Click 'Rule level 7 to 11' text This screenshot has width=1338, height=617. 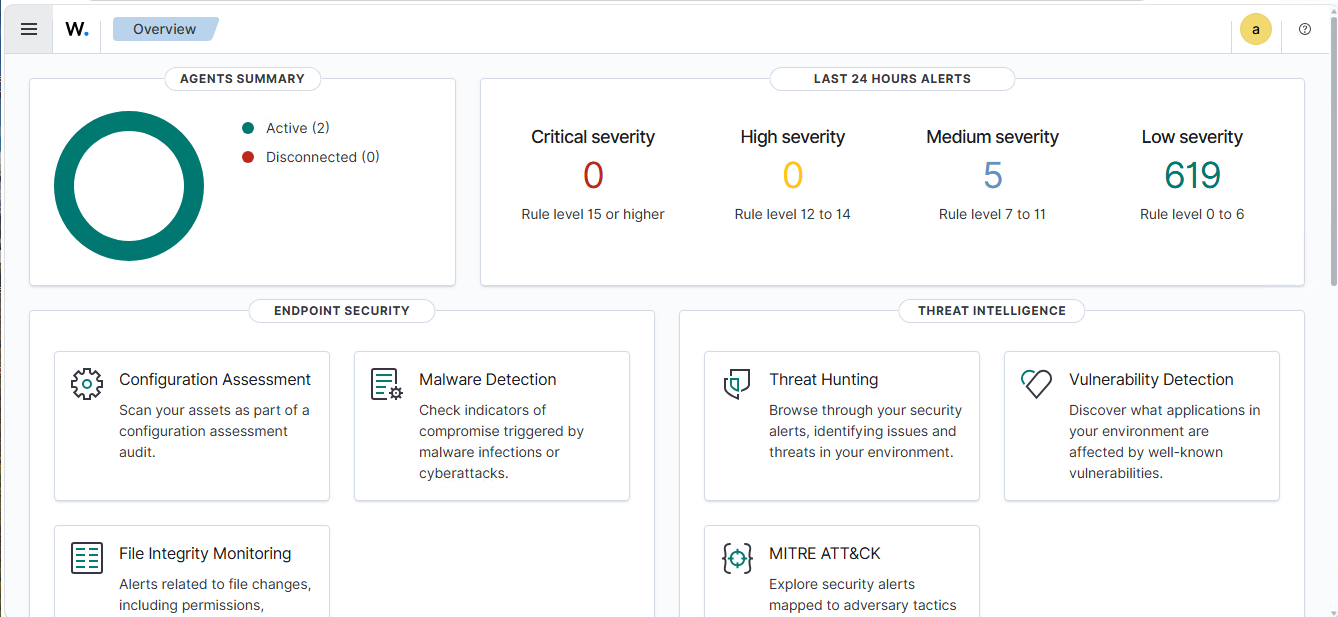tap(992, 214)
